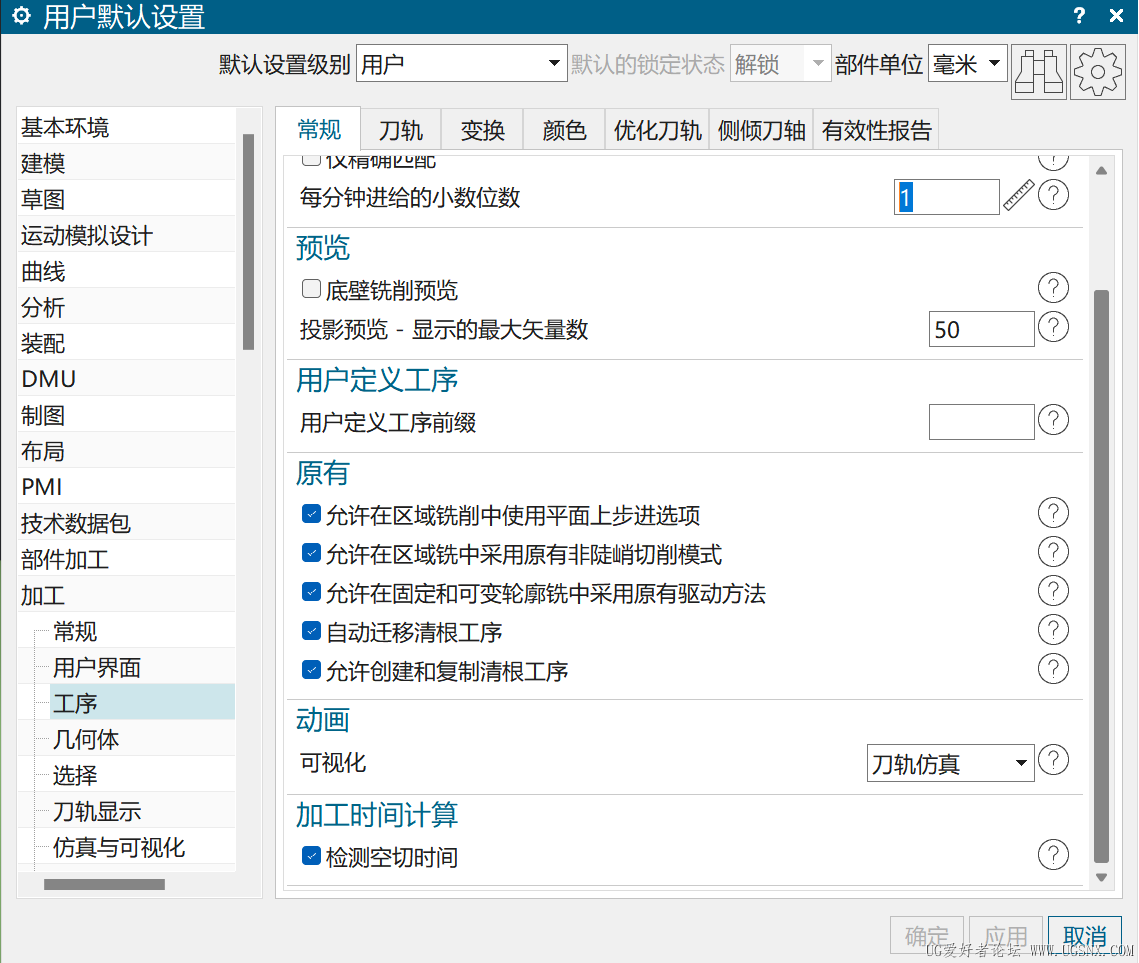The width and height of the screenshot is (1139, 963).
Task: Click the 应用 apply button
Action: tap(1005, 934)
